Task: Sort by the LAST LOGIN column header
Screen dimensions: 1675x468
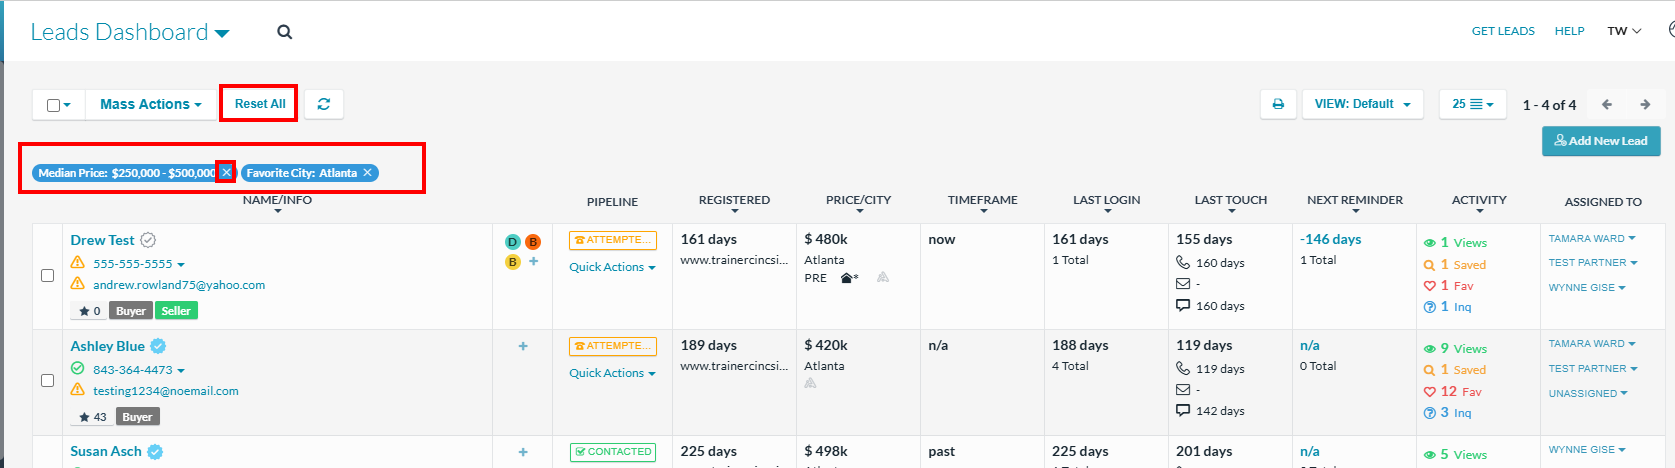Action: coord(1106,203)
